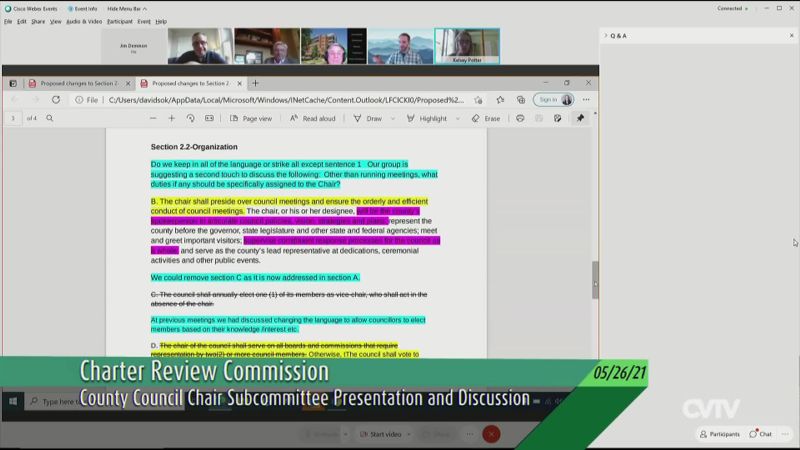Toggle Start video in Webex controls
The width and height of the screenshot is (800, 450).
pyautogui.click(x=379, y=434)
